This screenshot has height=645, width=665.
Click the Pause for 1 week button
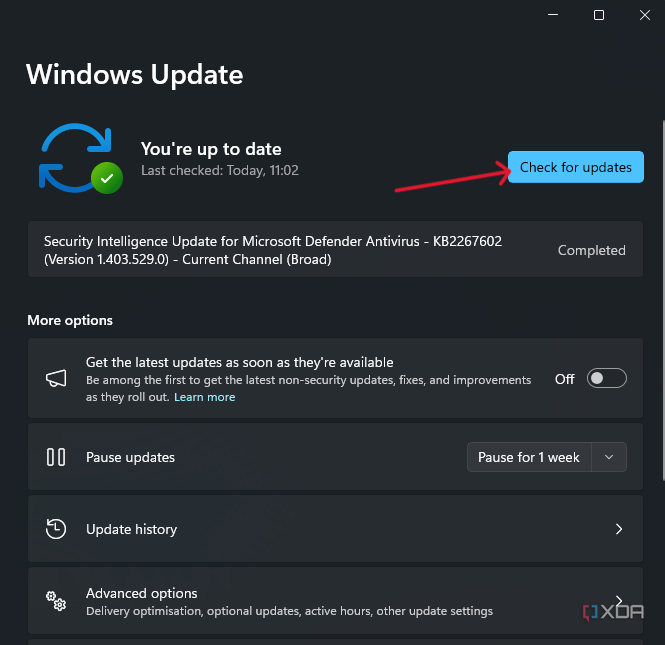pyautogui.click(x=529, y=457)
